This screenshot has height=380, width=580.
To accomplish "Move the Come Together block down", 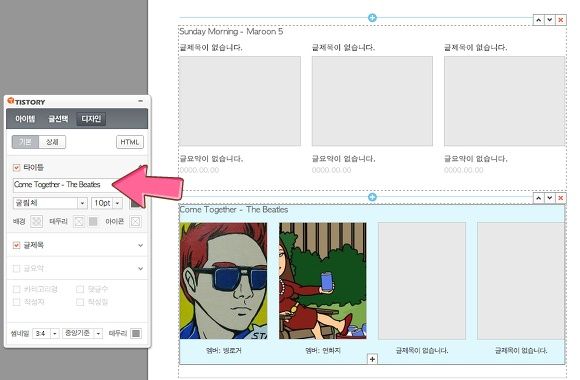I will (550, 198).
